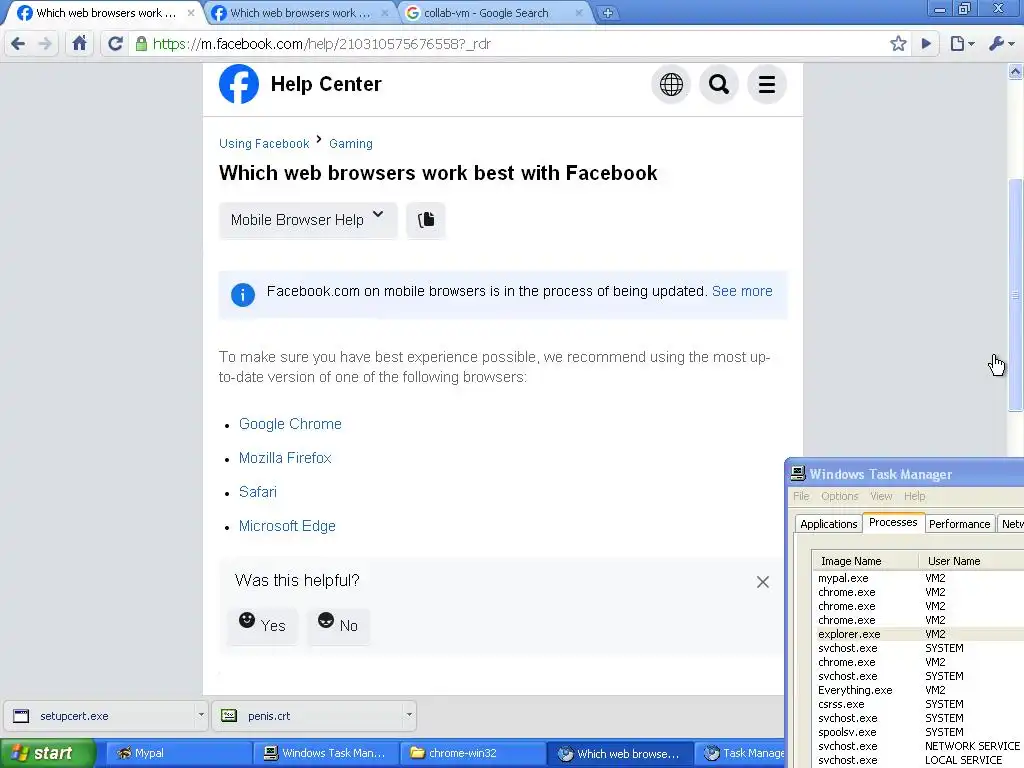Image resolution: width=1024 pixels, height=768 pixels.
Task: Open the new tab plus button
Action: 607,13
